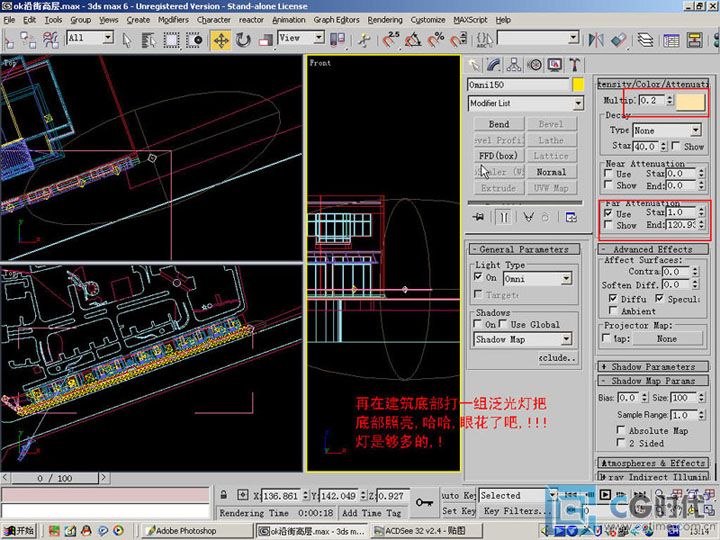Click the Normal modifier button
Image resolution: width=720 pixels, height=540 pixels.
(x=551, y=172)
